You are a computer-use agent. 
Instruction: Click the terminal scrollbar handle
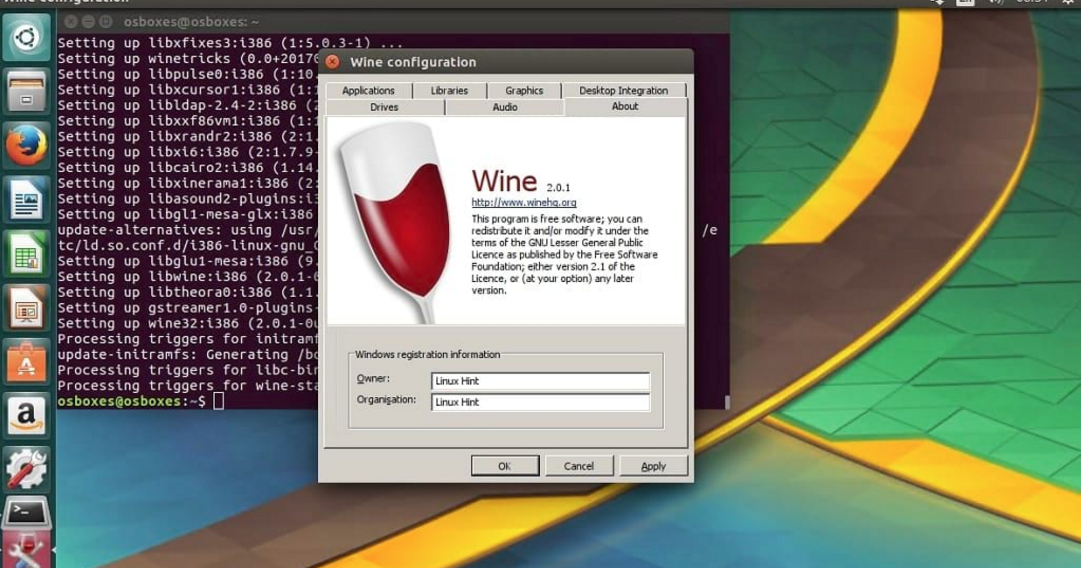click(727, 402)
